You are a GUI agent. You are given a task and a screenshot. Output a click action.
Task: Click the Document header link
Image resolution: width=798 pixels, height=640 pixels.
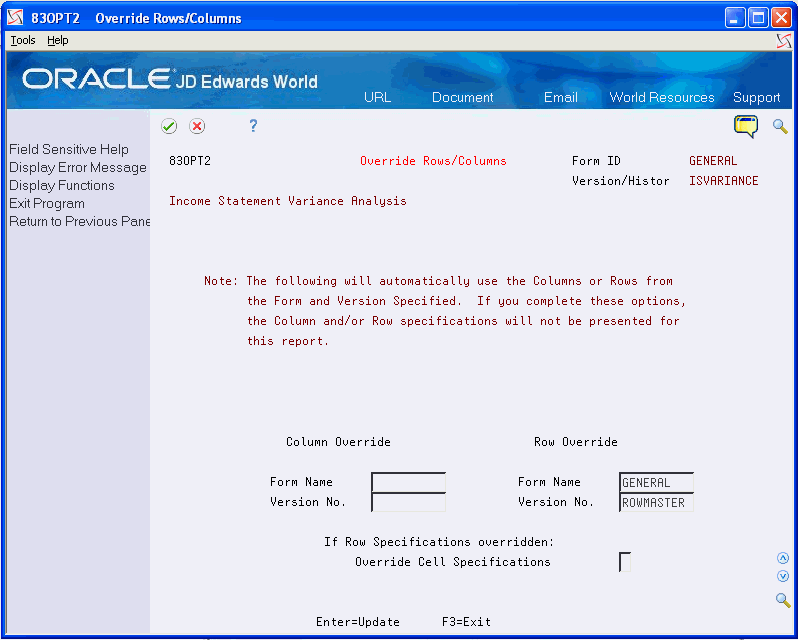tap(463, 97)
